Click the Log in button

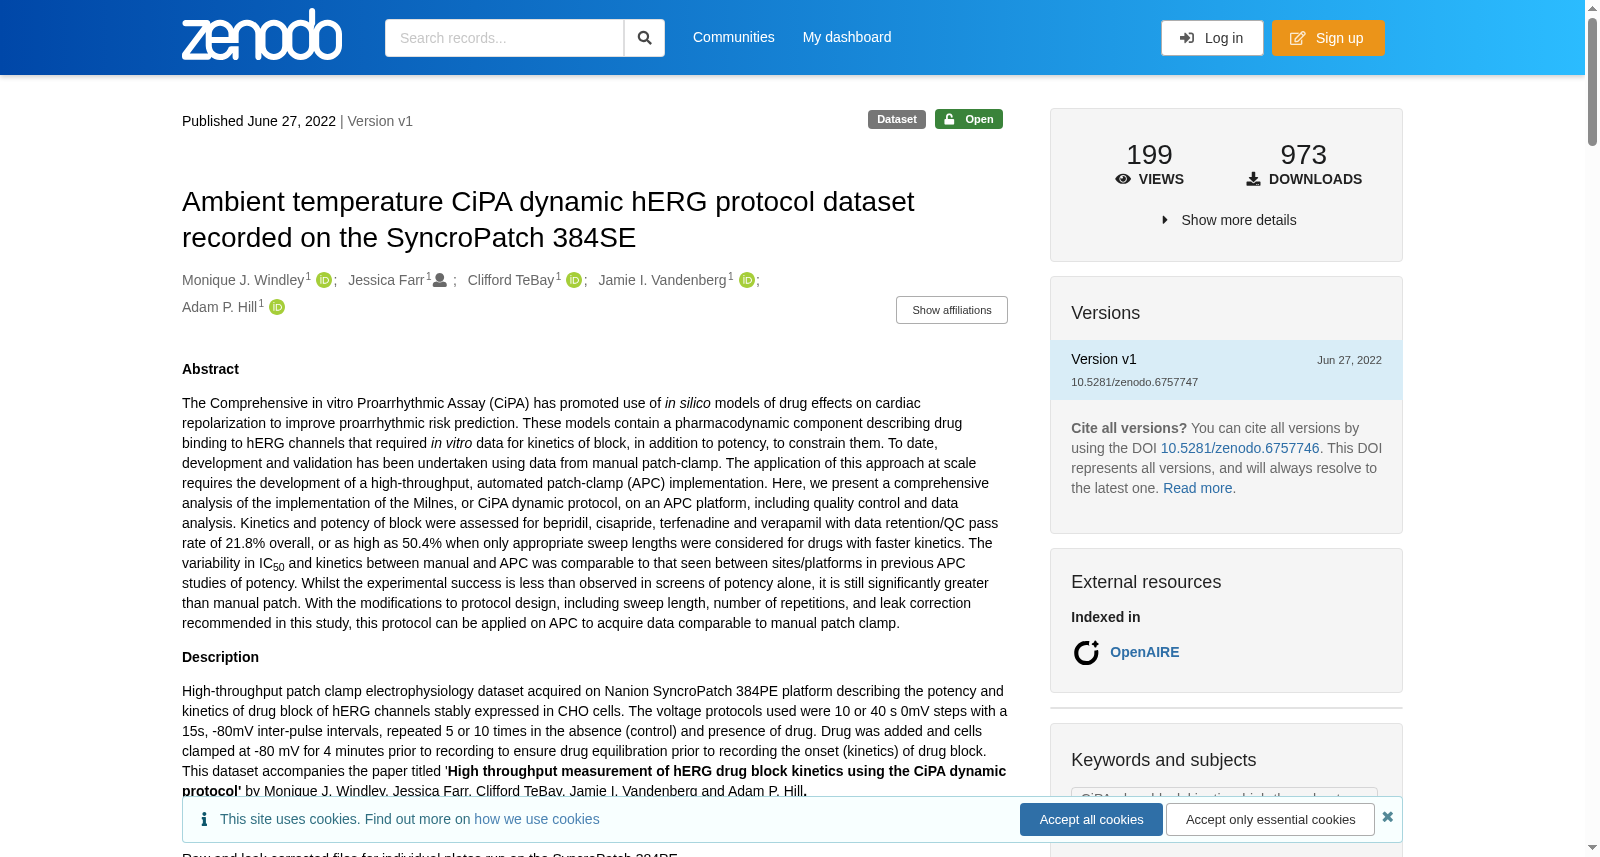coord(1212,38)
